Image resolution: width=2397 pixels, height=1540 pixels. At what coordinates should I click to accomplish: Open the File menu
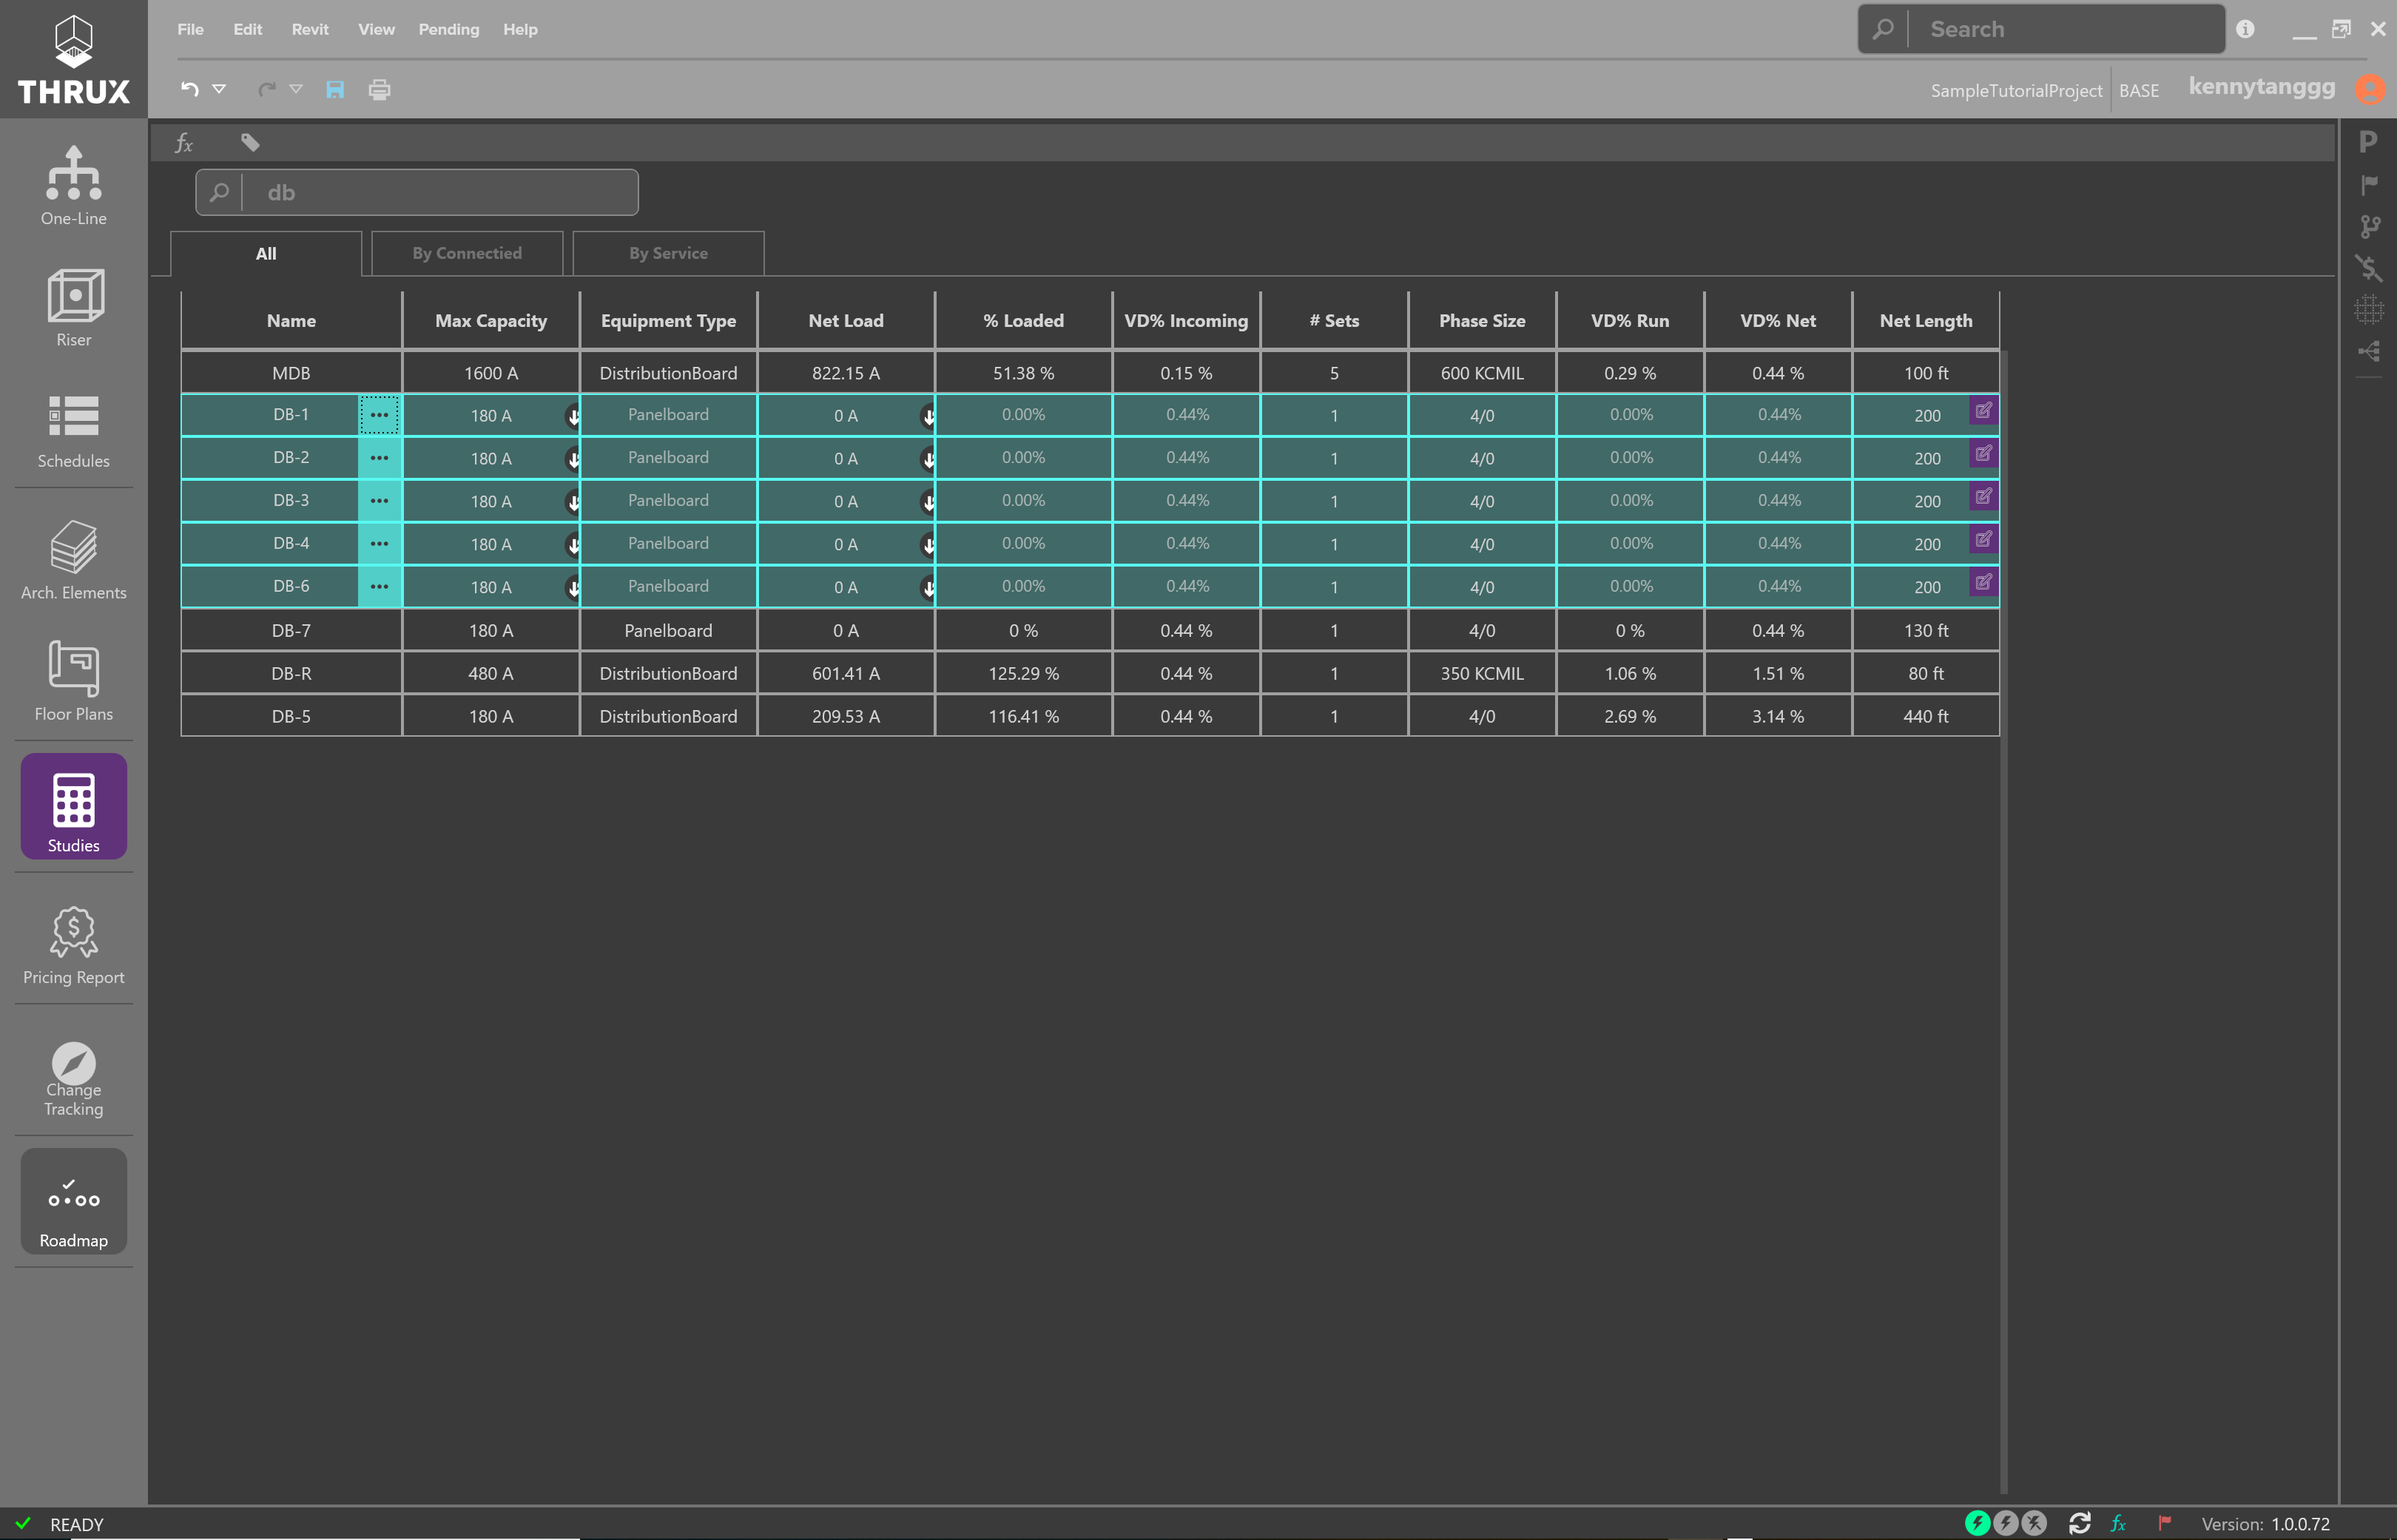(190, 29)
